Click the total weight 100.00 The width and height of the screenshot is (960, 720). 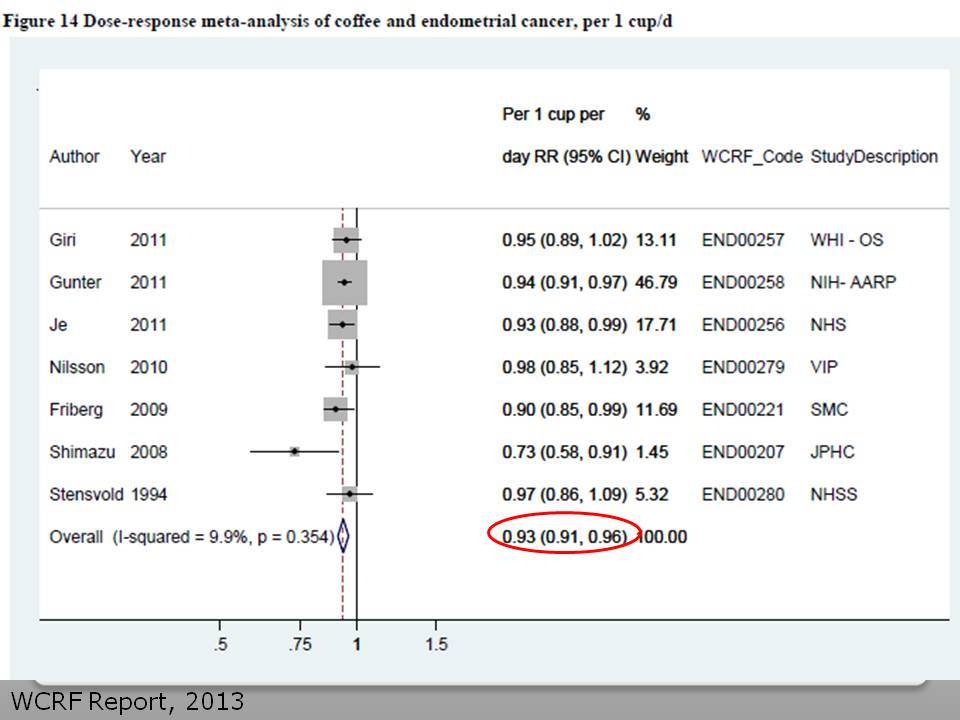[x=662, y=537]
